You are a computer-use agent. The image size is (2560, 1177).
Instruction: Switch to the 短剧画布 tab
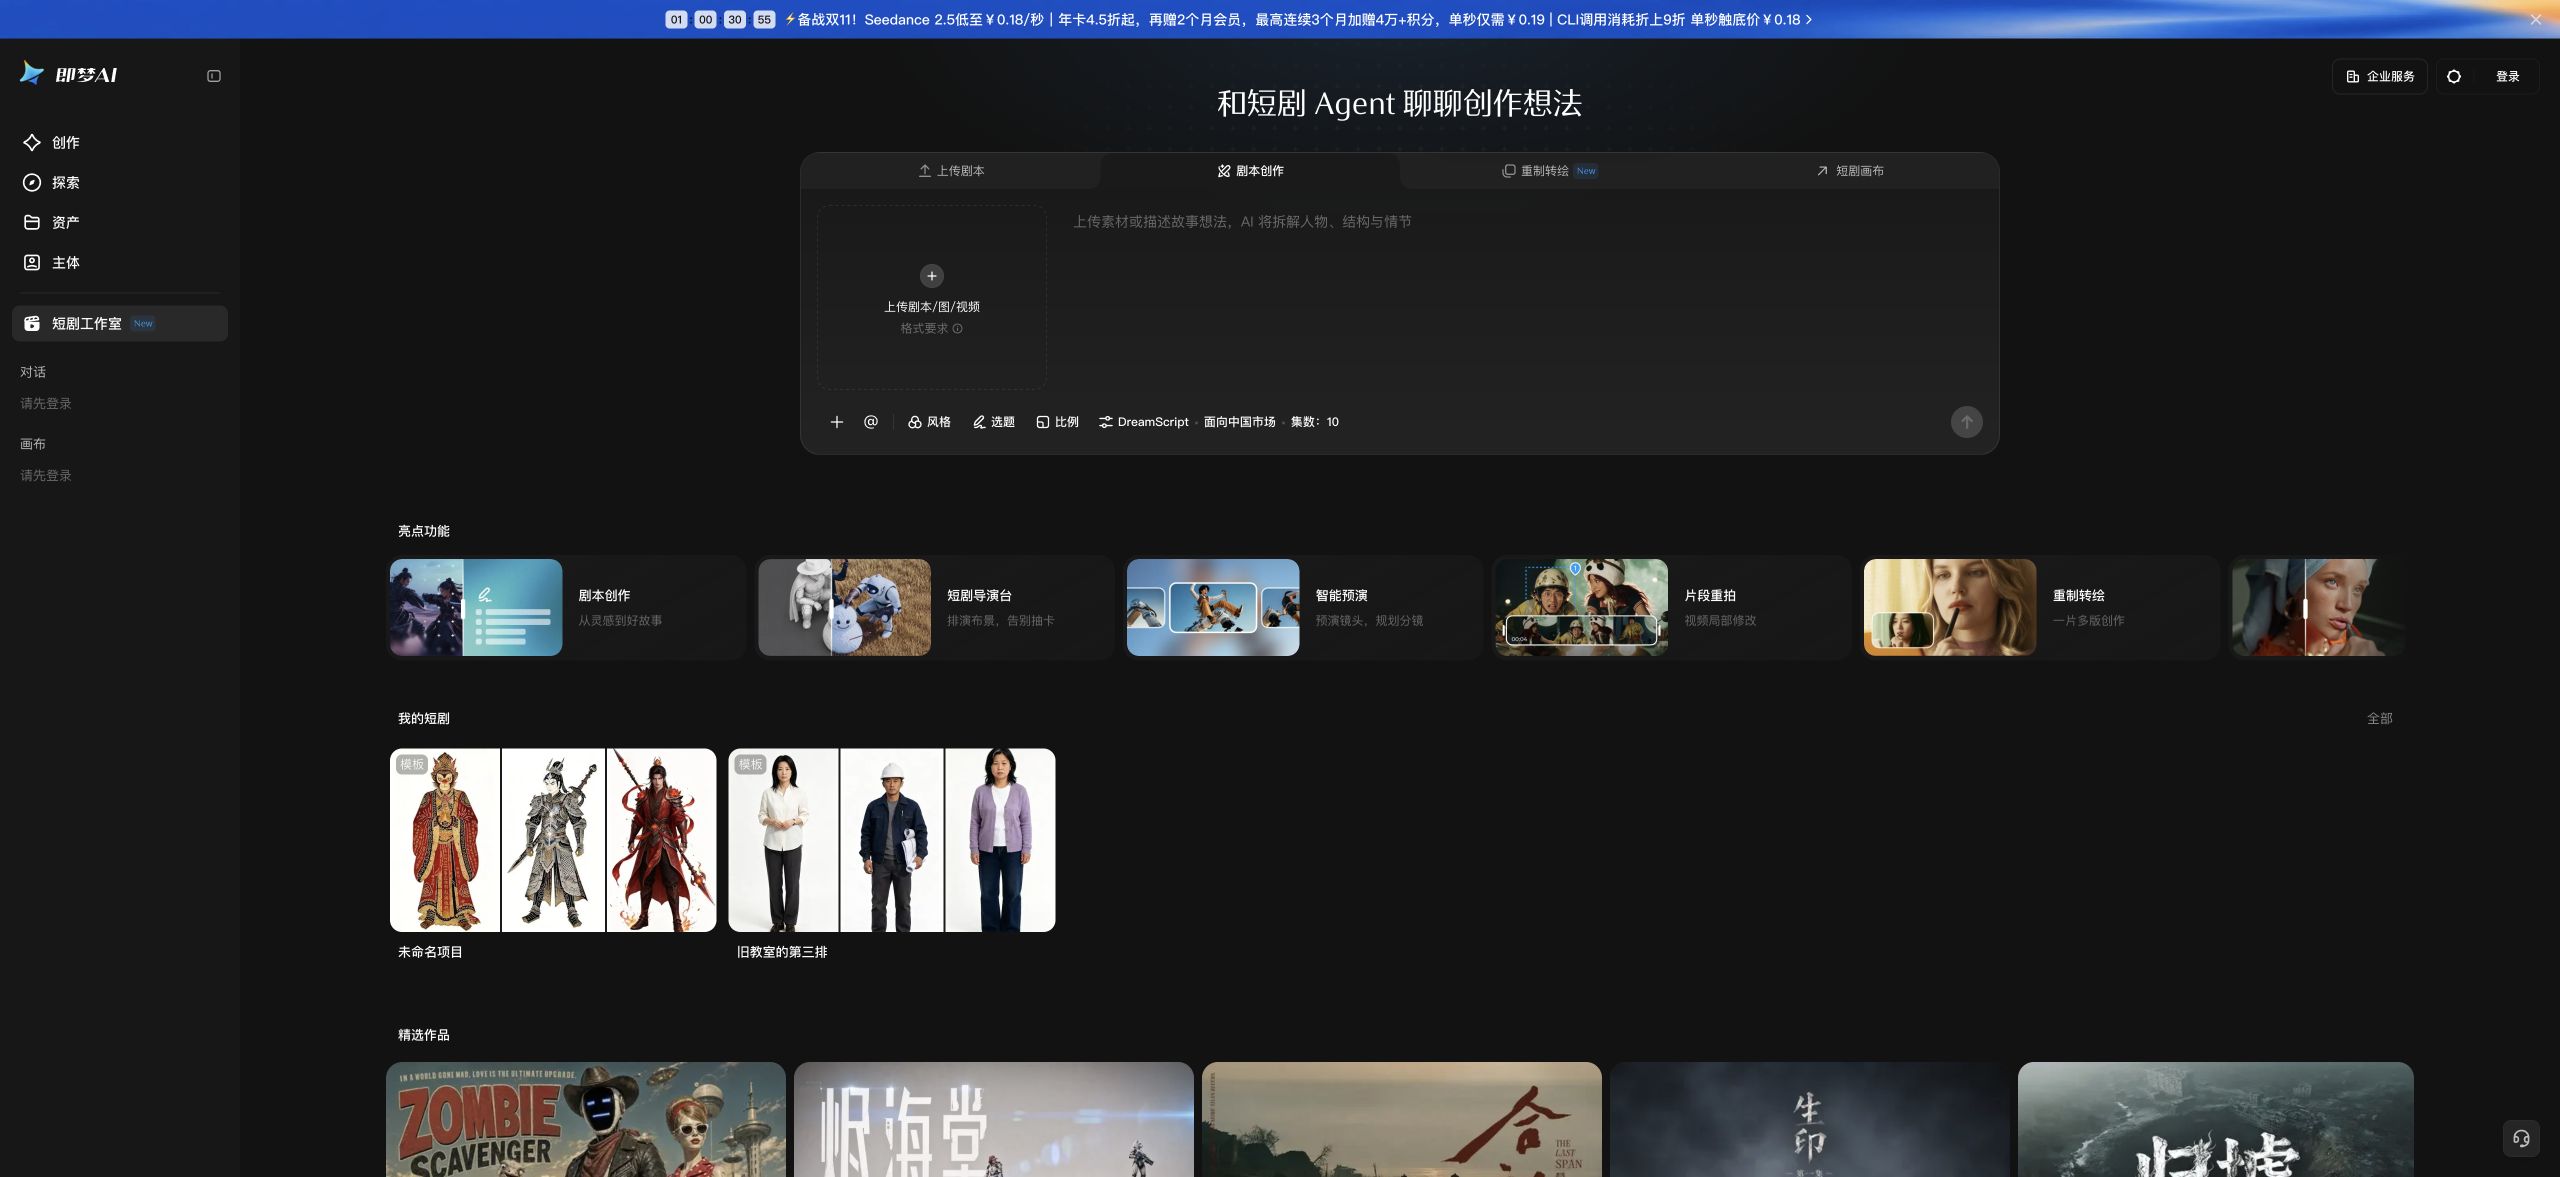(1849, 171)
